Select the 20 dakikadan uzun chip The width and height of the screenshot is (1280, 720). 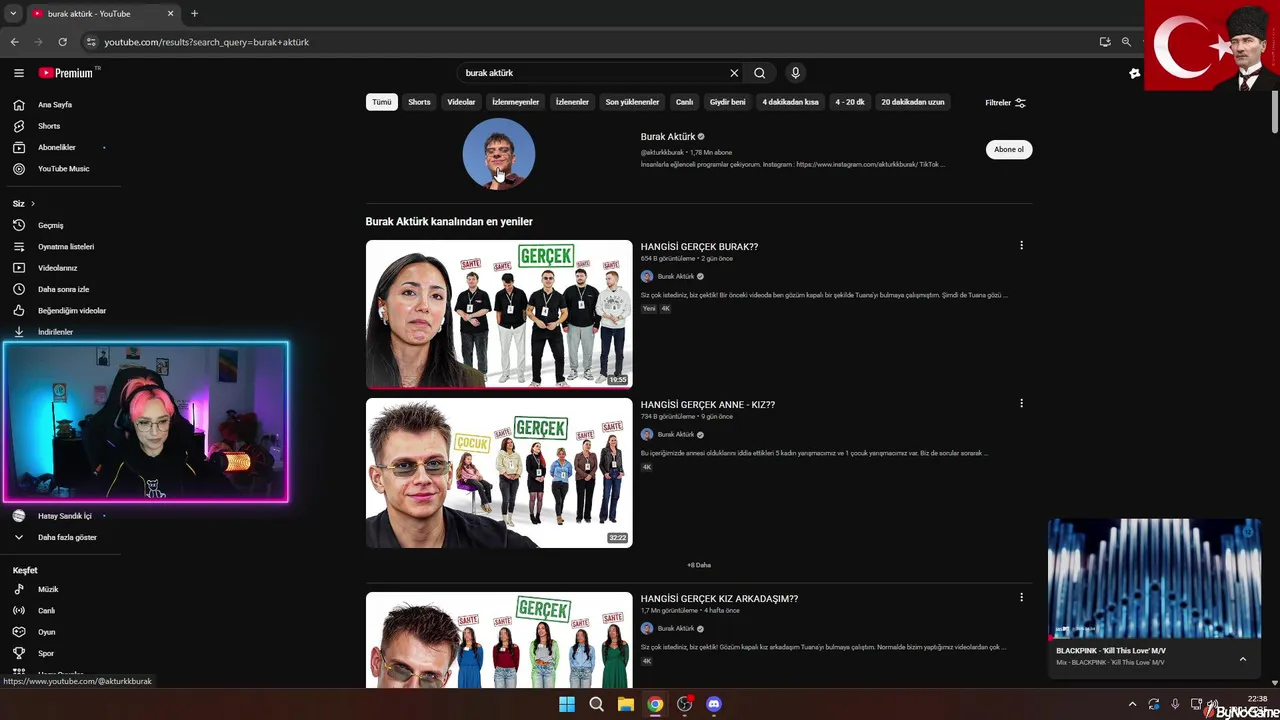(912, 102)
